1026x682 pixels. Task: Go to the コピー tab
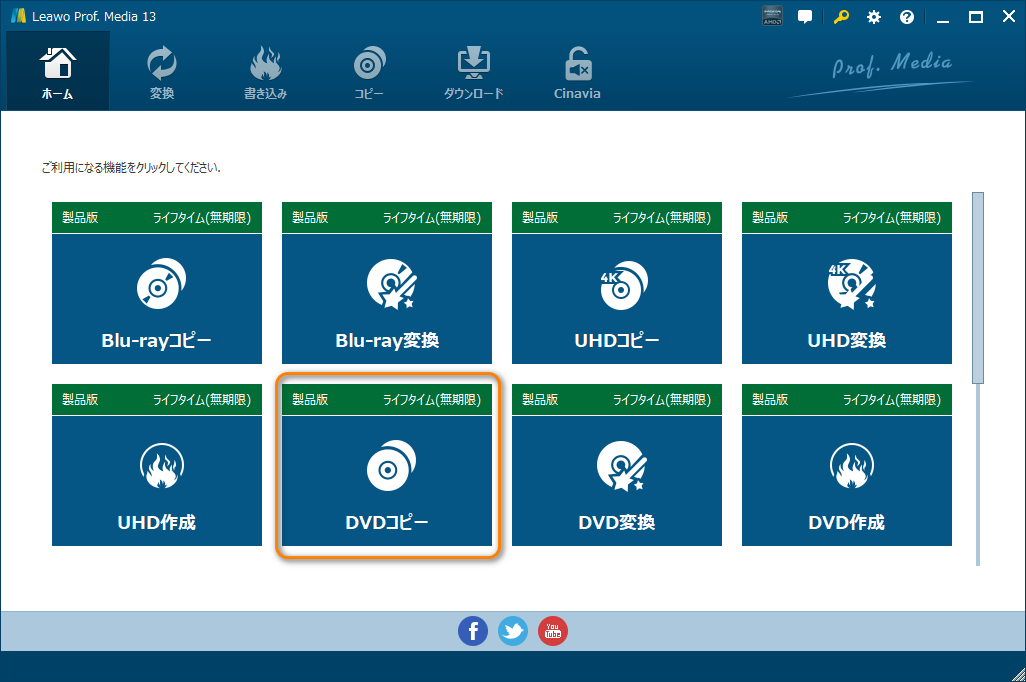(x=369, y=72)
